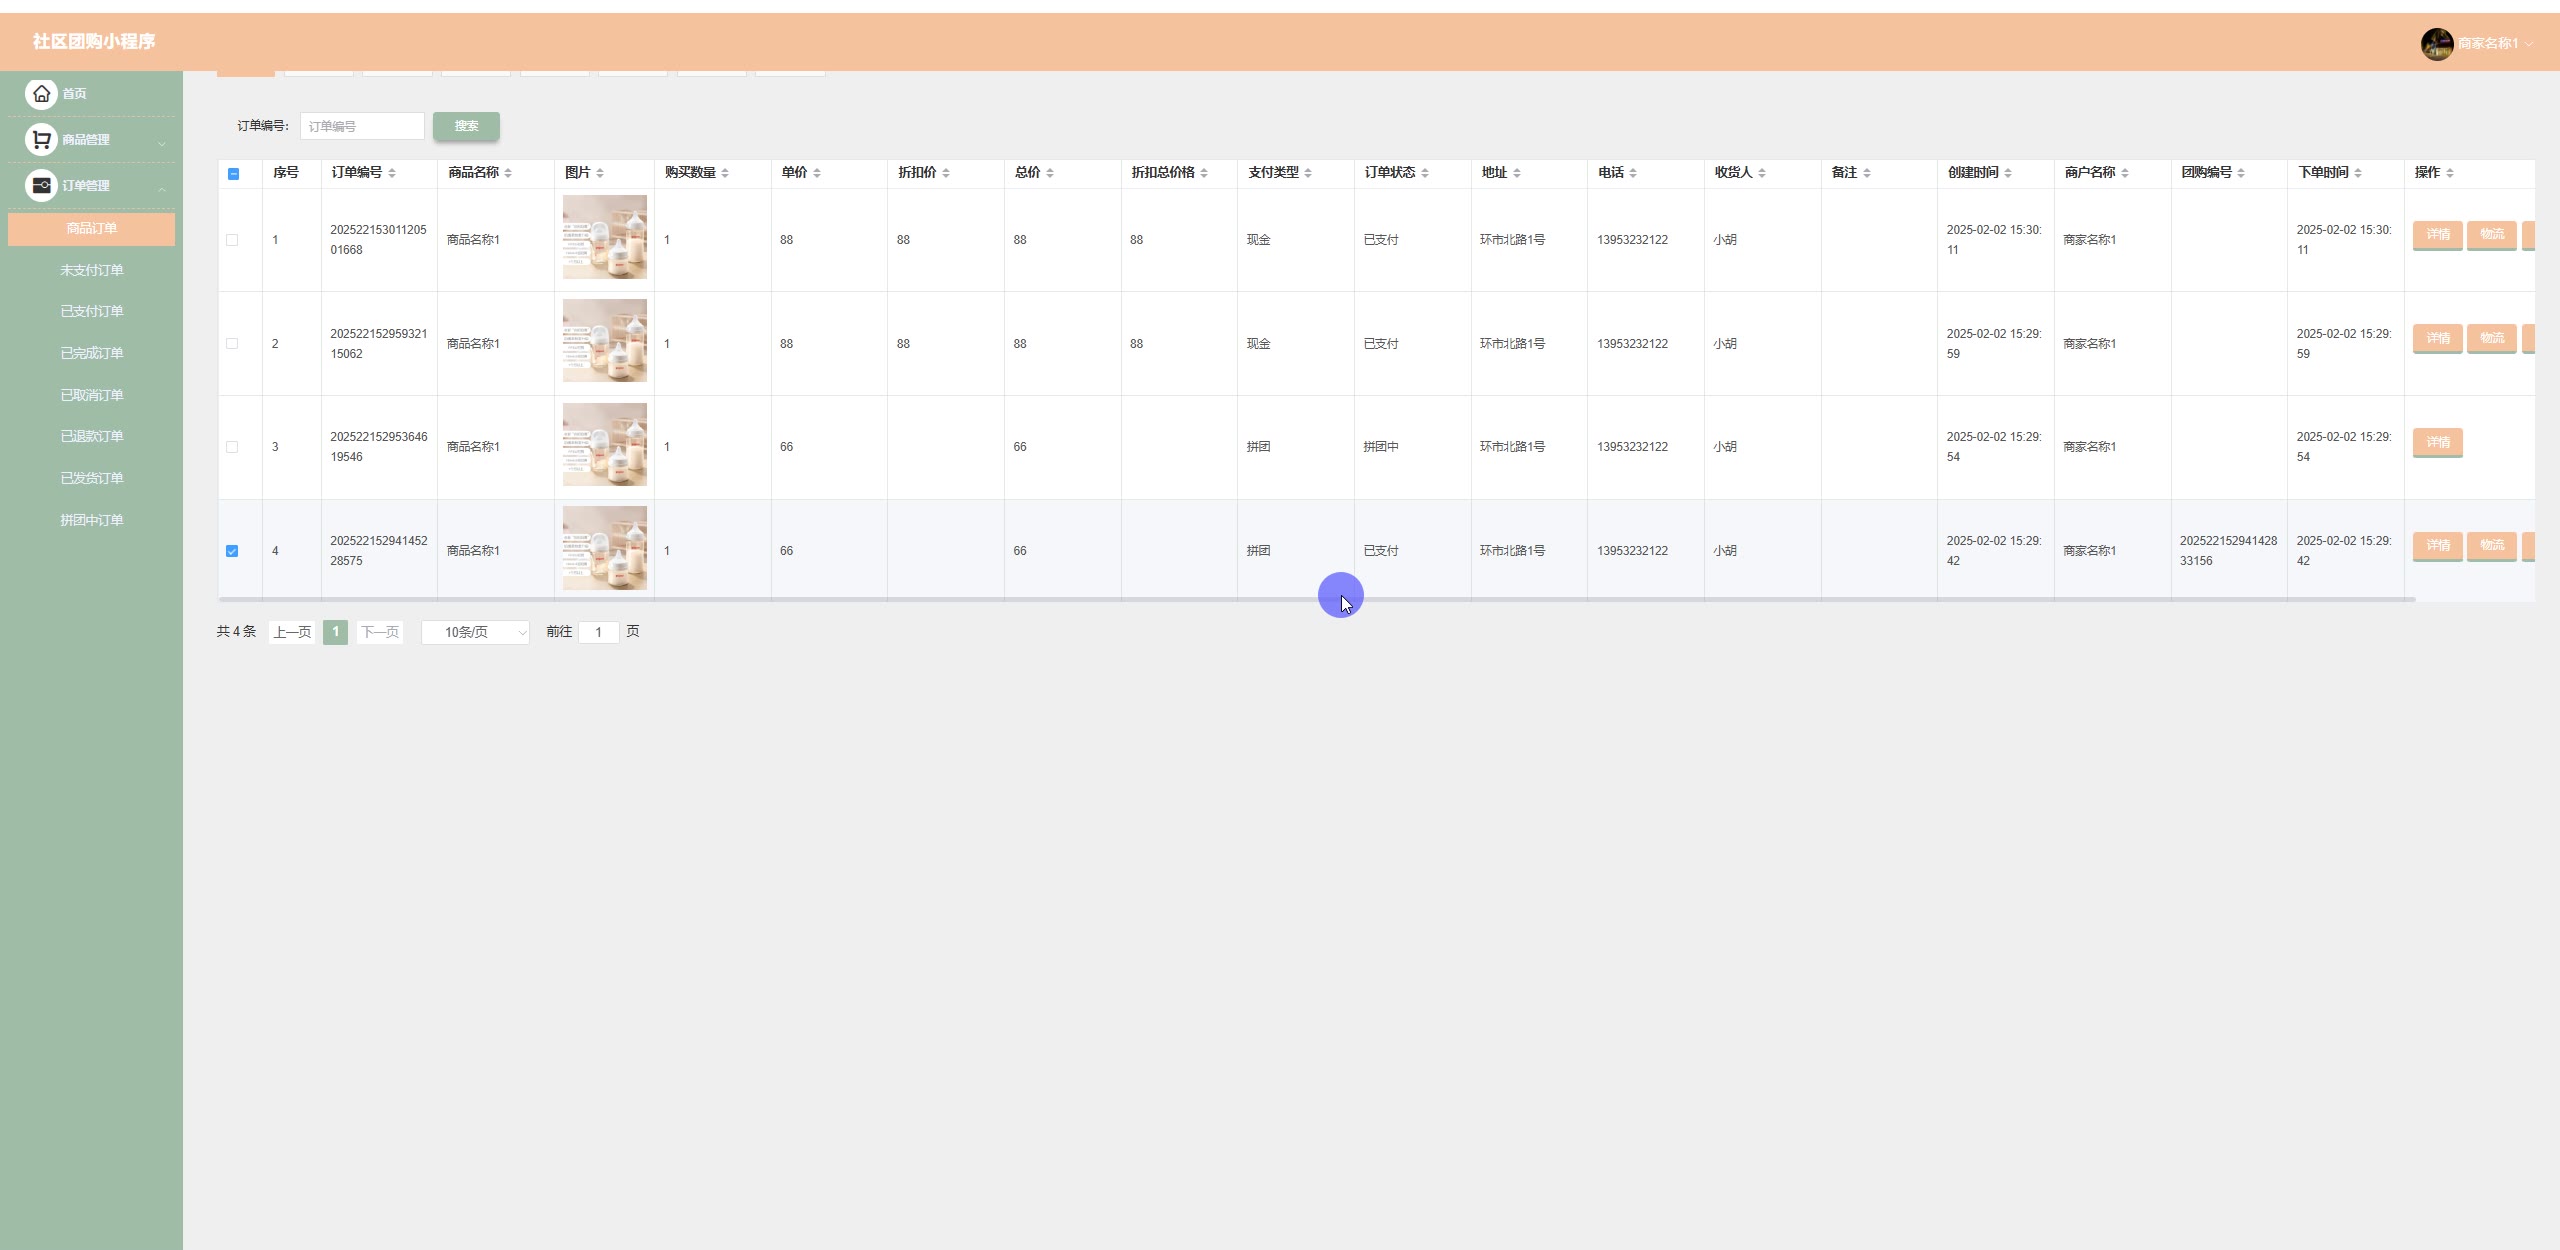Screen dimensions: 2560x1250
Task: Sort by order status column arrows
Action: click(1425, 173)
